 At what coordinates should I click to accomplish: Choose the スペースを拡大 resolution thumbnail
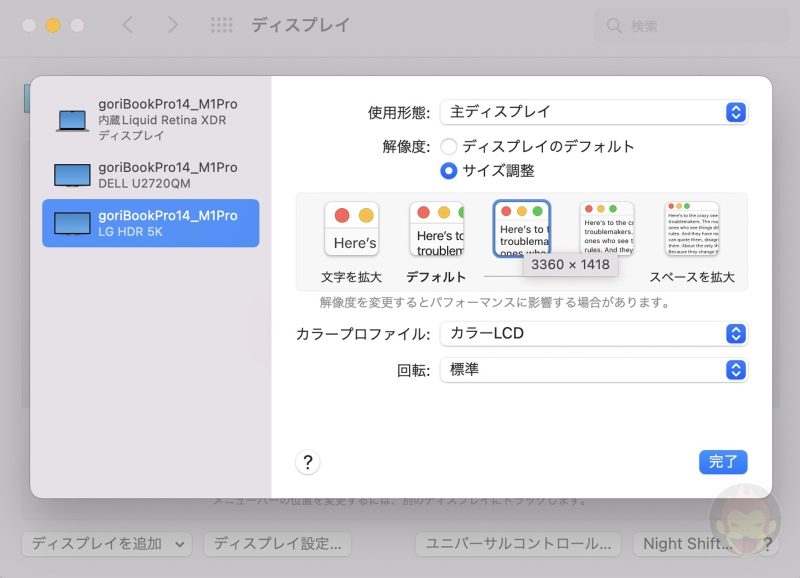coord(692,229)
